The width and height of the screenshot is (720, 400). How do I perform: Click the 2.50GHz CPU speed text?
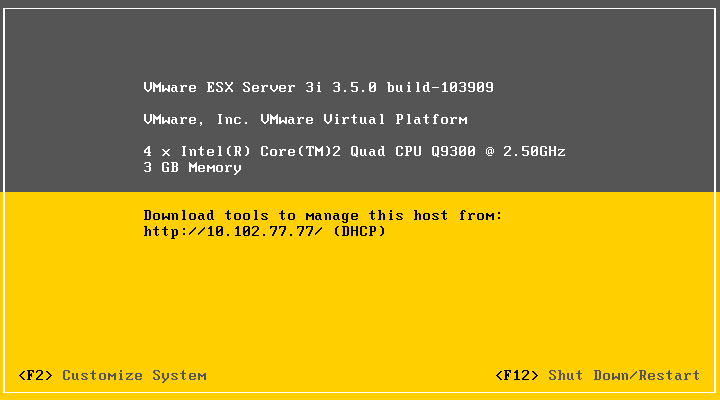[x=534, y=152]
